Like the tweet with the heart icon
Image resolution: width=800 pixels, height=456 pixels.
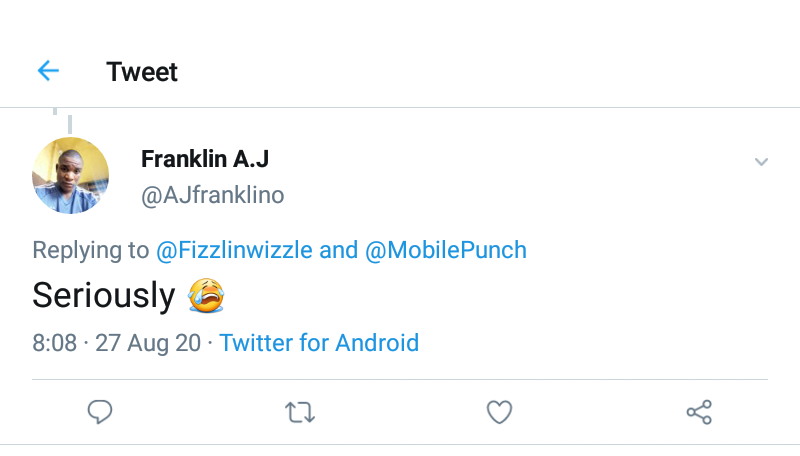coord(499,411)
